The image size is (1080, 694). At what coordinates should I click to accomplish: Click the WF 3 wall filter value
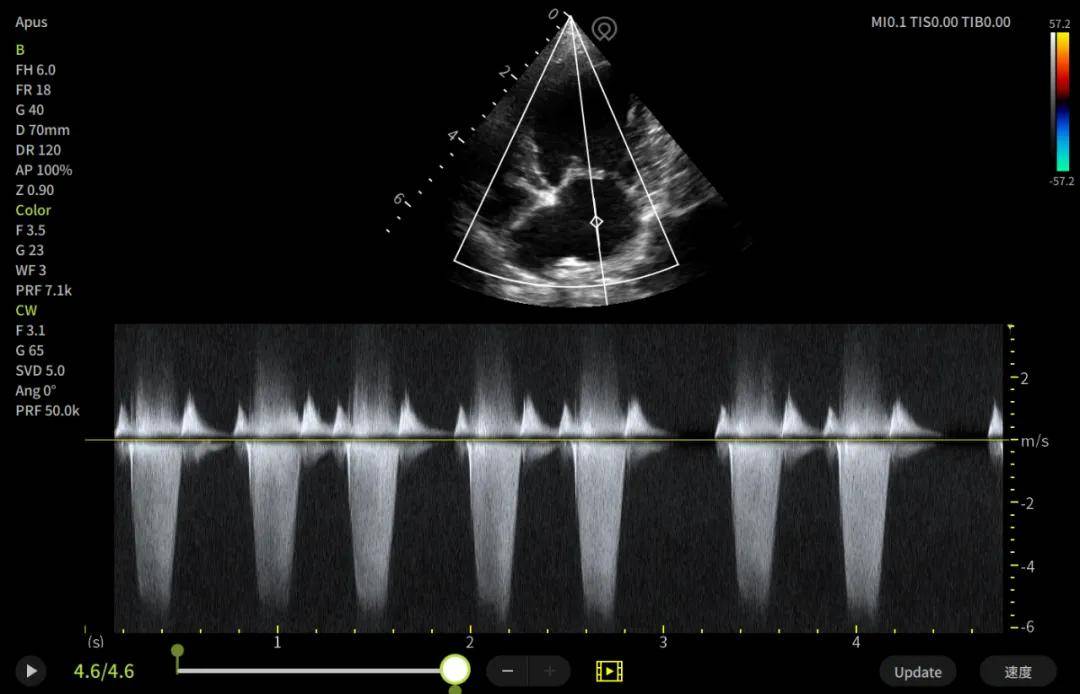coord(31,271)
